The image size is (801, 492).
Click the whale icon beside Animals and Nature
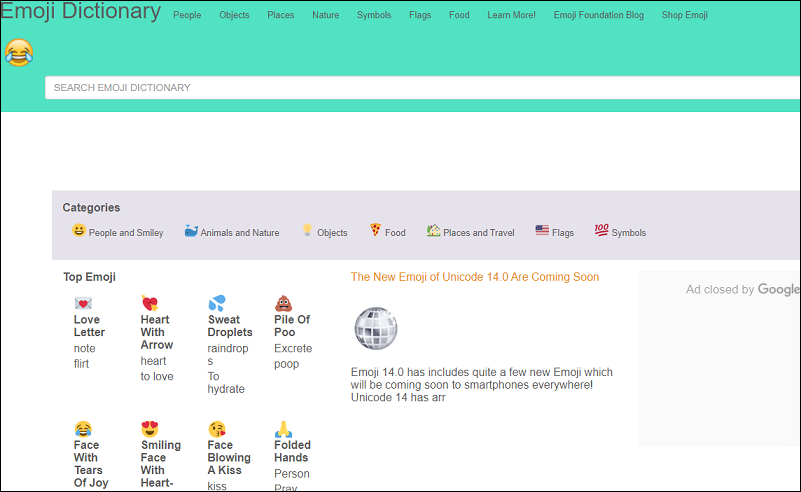(x=191, y=231)
